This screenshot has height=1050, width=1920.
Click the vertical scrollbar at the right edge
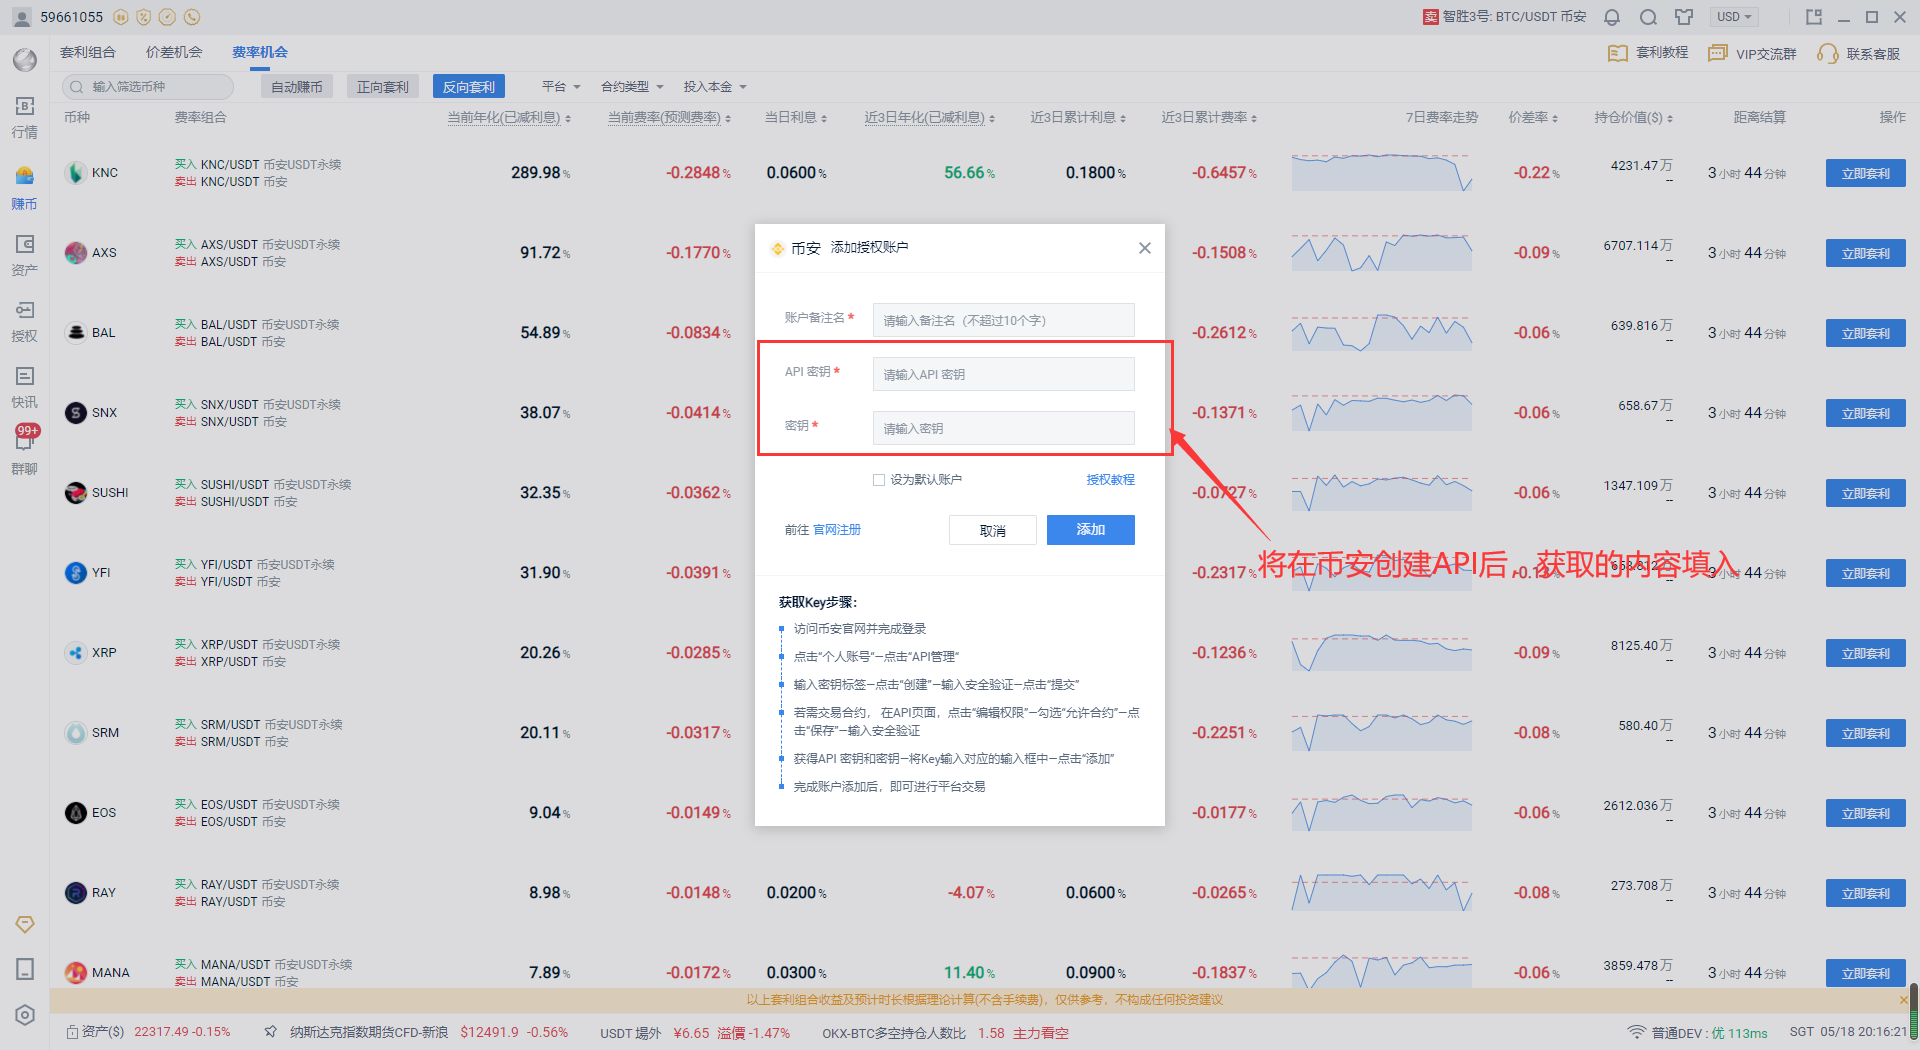click(x=1913, y=1012)
